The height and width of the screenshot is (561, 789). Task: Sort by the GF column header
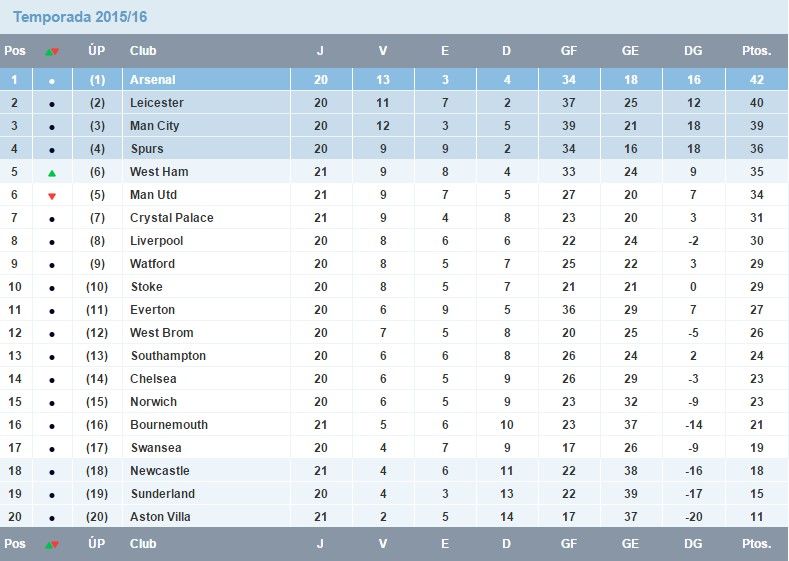568,51
